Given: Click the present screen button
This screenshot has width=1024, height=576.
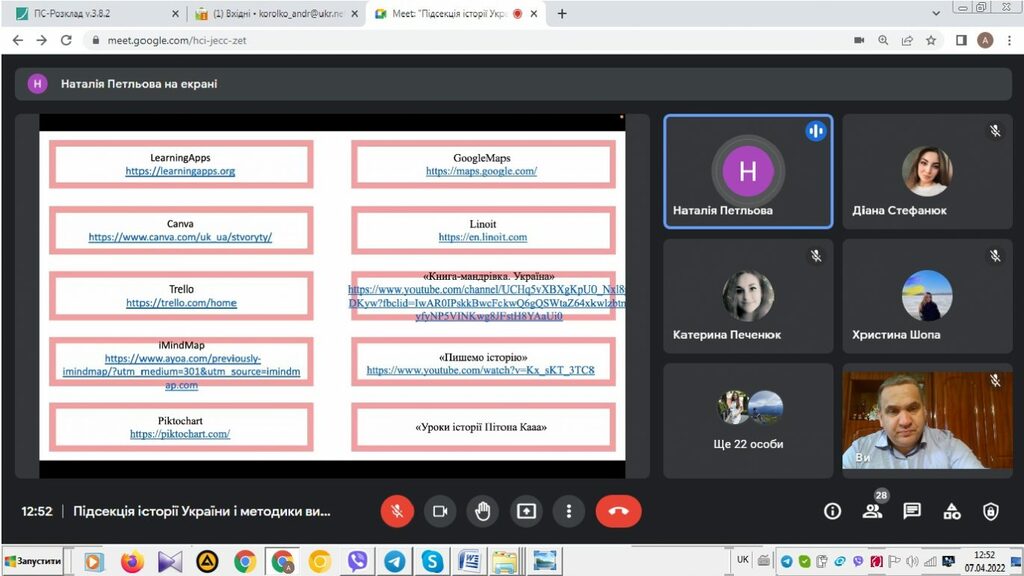Looking at the screenshot, I should coord(526,511).
